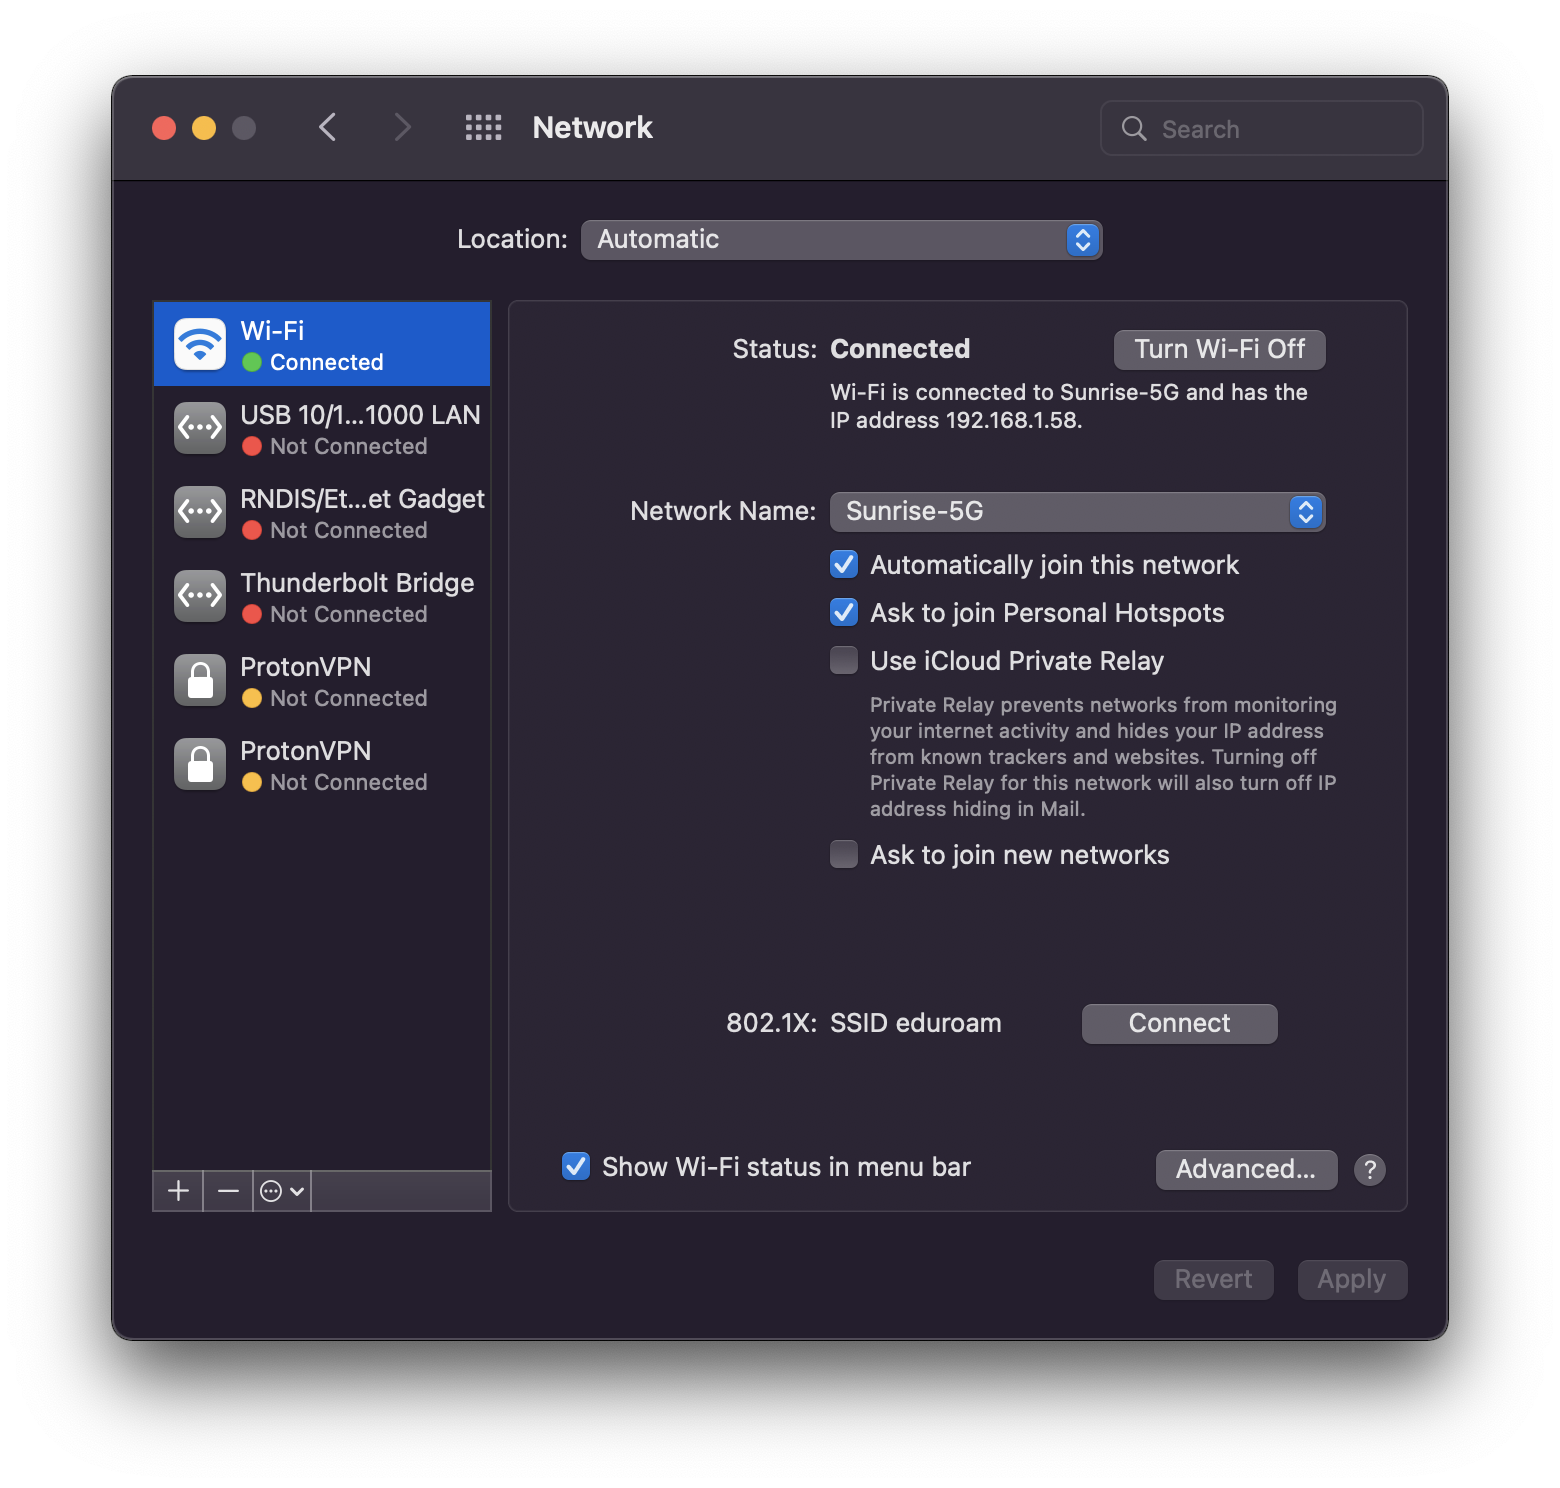Screen dimensions: 1560x1488
Task: Click the Thunderbolt Bridge icon
Action: (x=199, y=596)
